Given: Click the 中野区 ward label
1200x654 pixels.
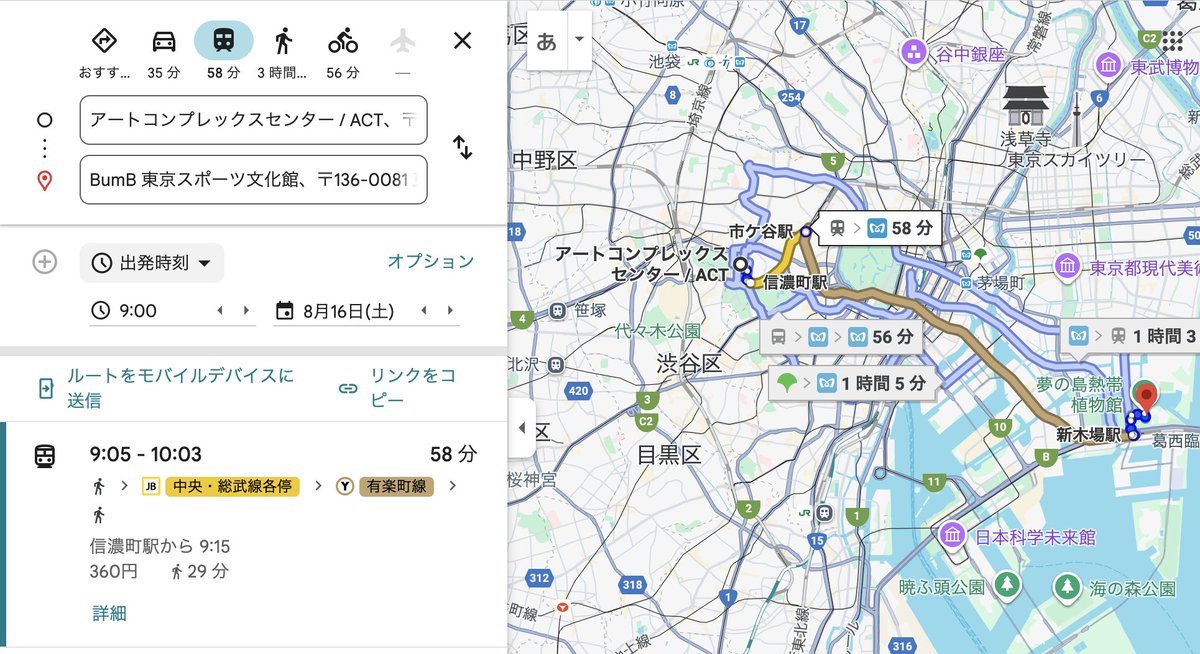Looking at the screenshot, I should point(544,160).
